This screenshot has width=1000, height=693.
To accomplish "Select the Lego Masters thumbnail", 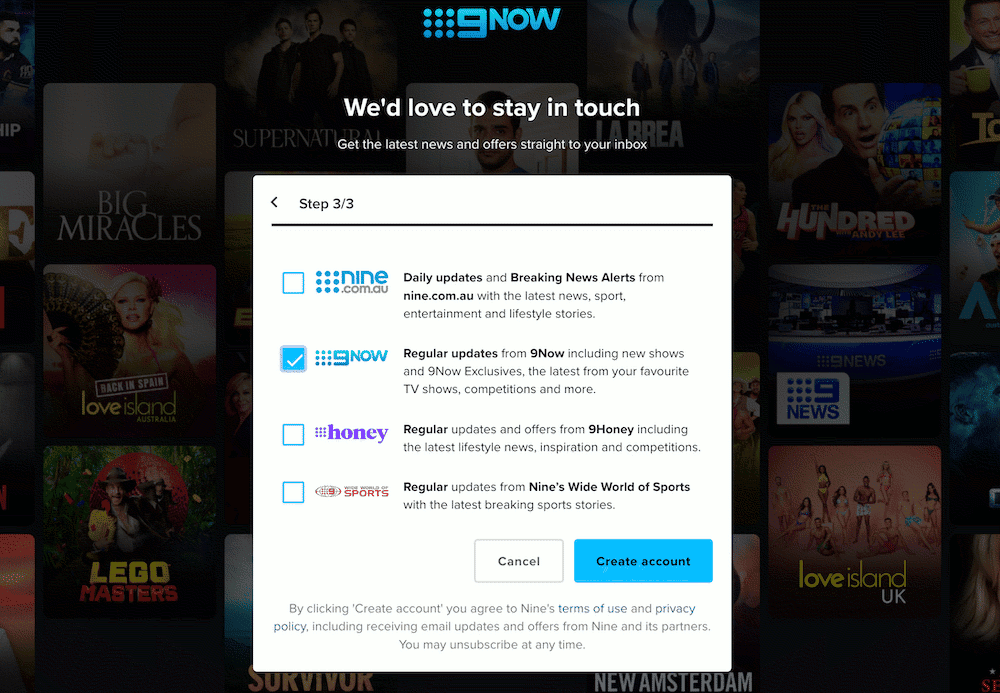I will click(x=129, y=532).
